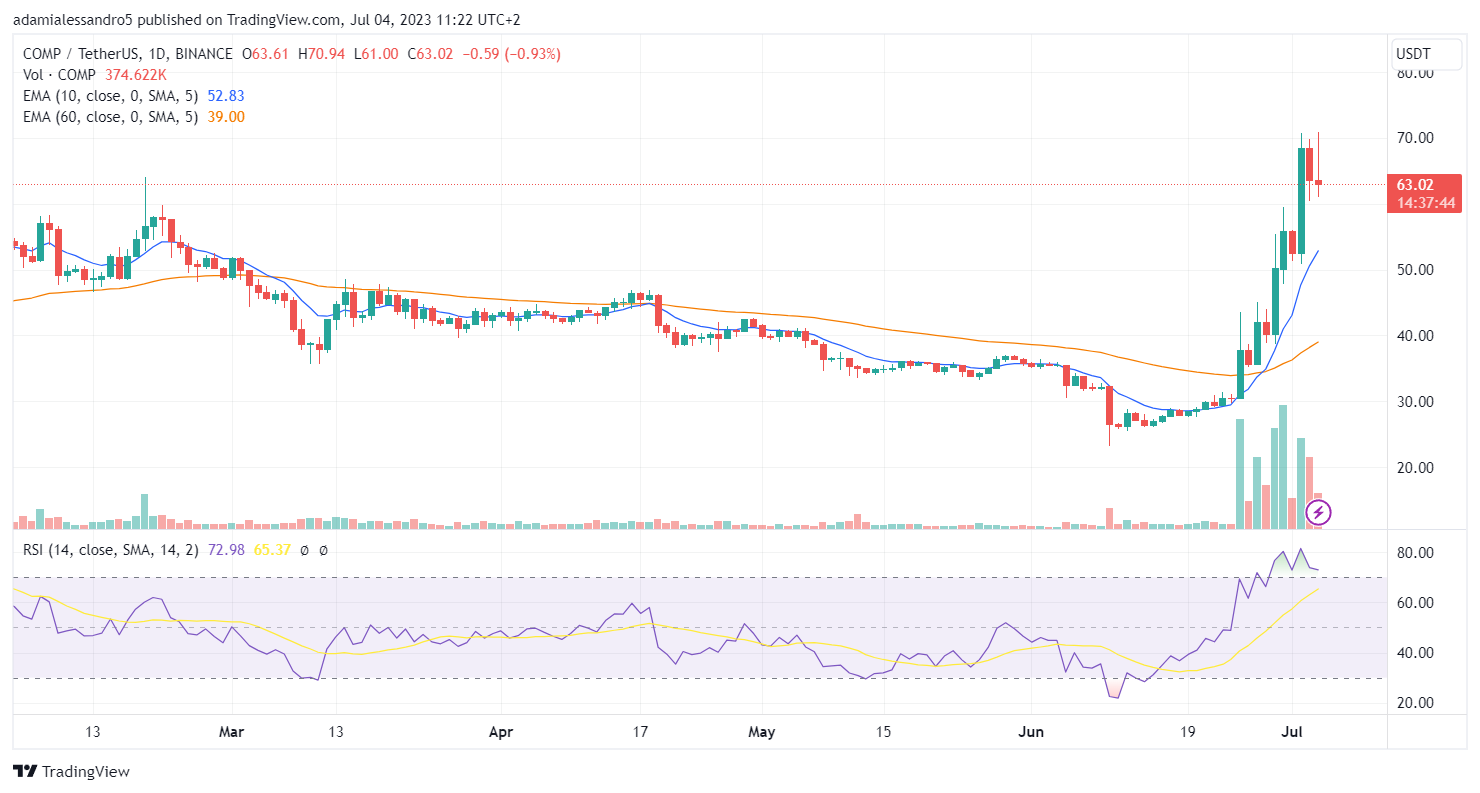Click the 80.00 price axis label

(1416, 73)
